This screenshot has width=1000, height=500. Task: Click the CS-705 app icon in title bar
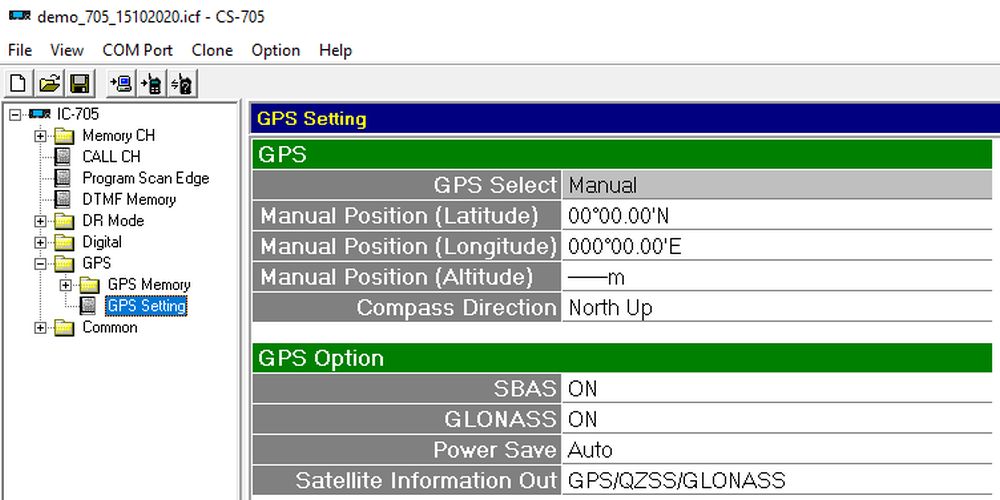tap(19, 16)
